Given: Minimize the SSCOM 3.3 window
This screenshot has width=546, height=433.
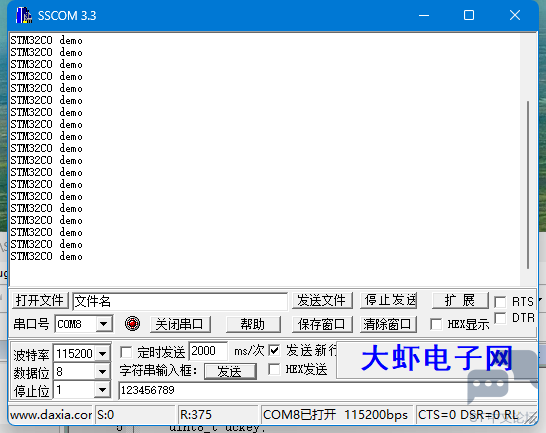Looking at the screenshot, I should (x=424, y=15).
